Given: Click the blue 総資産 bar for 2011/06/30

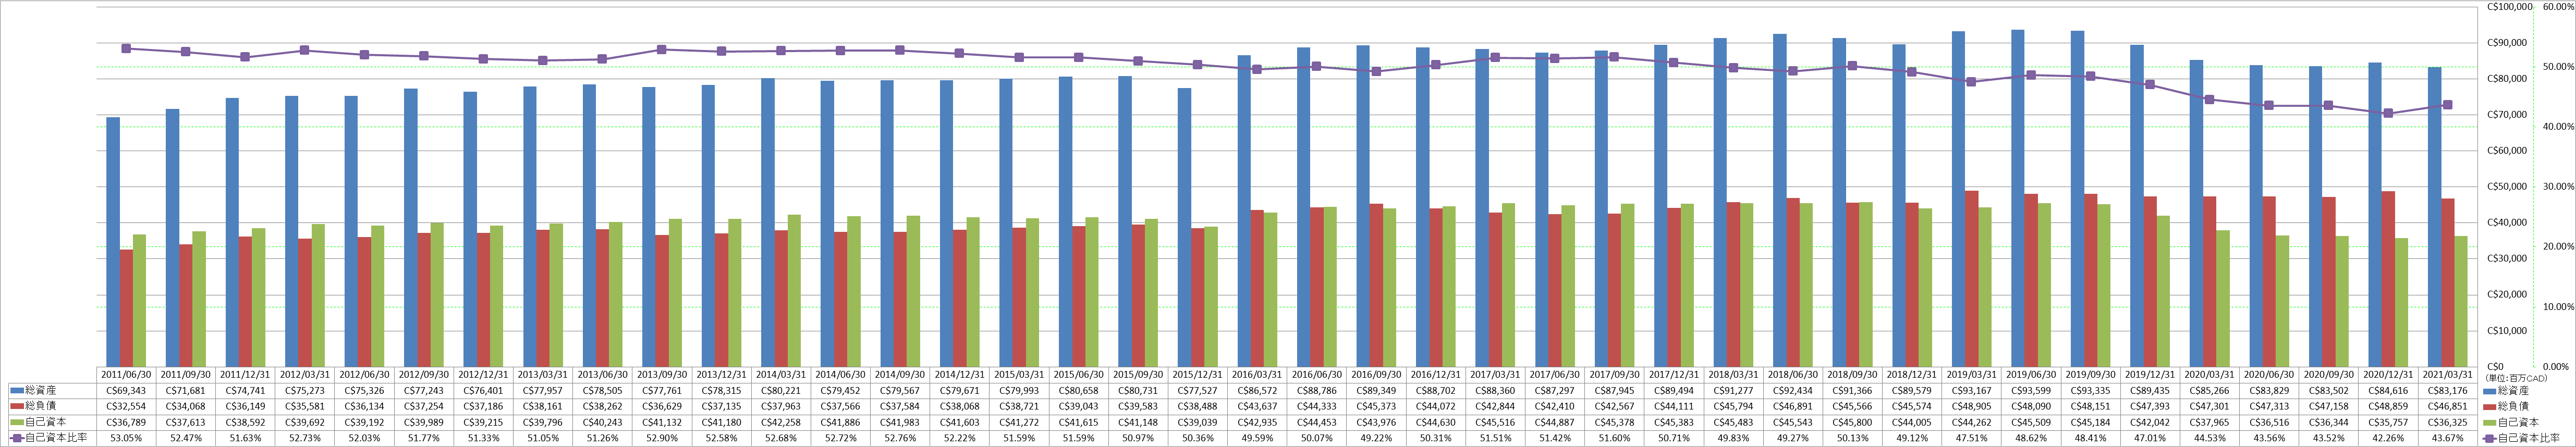Looking at the screenshot, I should [113, 242].
